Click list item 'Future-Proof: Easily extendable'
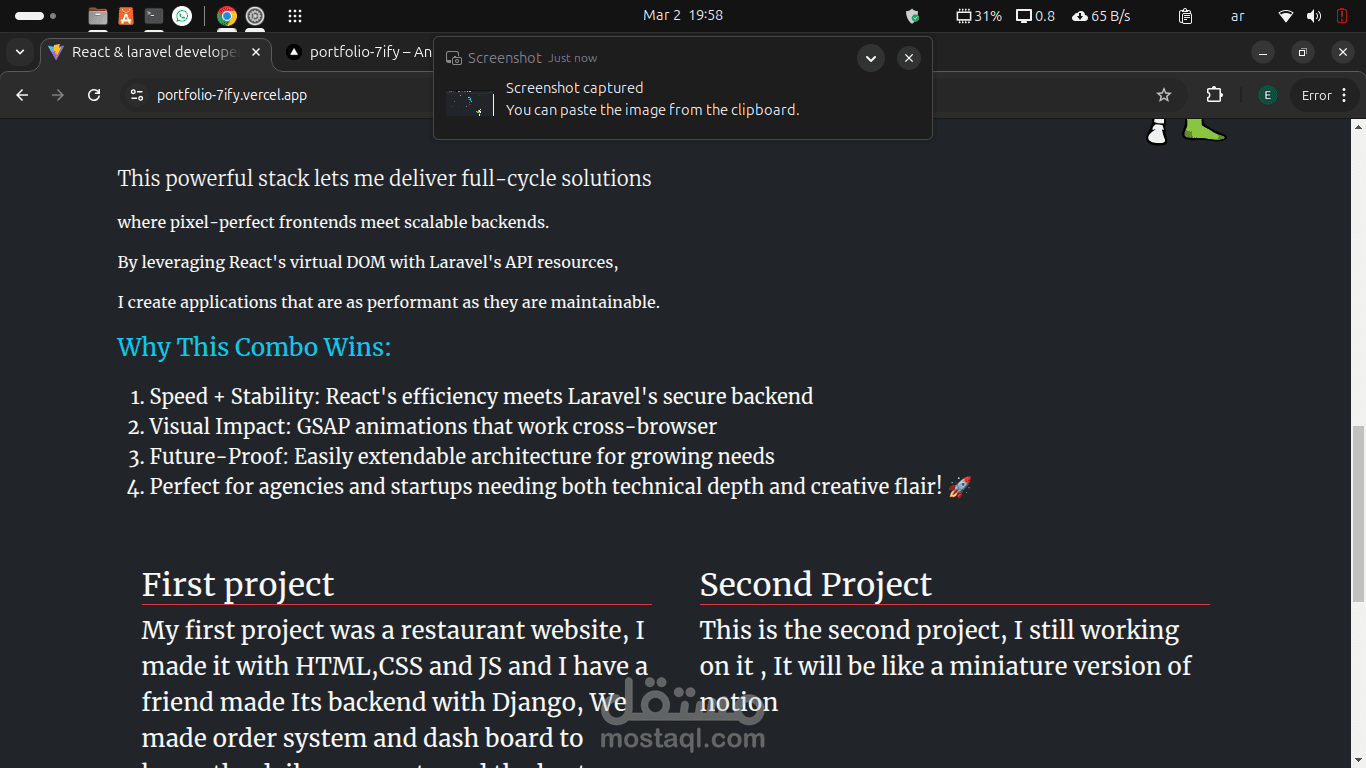Viewport: 1366px width, 768px height. point(462,456)
